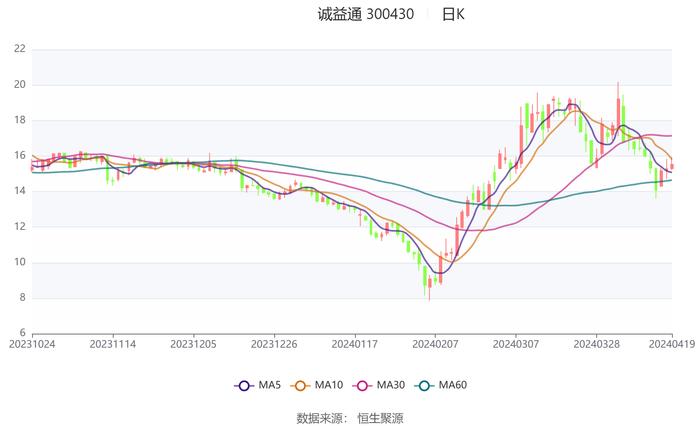The height and width of the screenshot is (426, 700).
Task: Click y-axis value 10
Action: pos(20,262)
